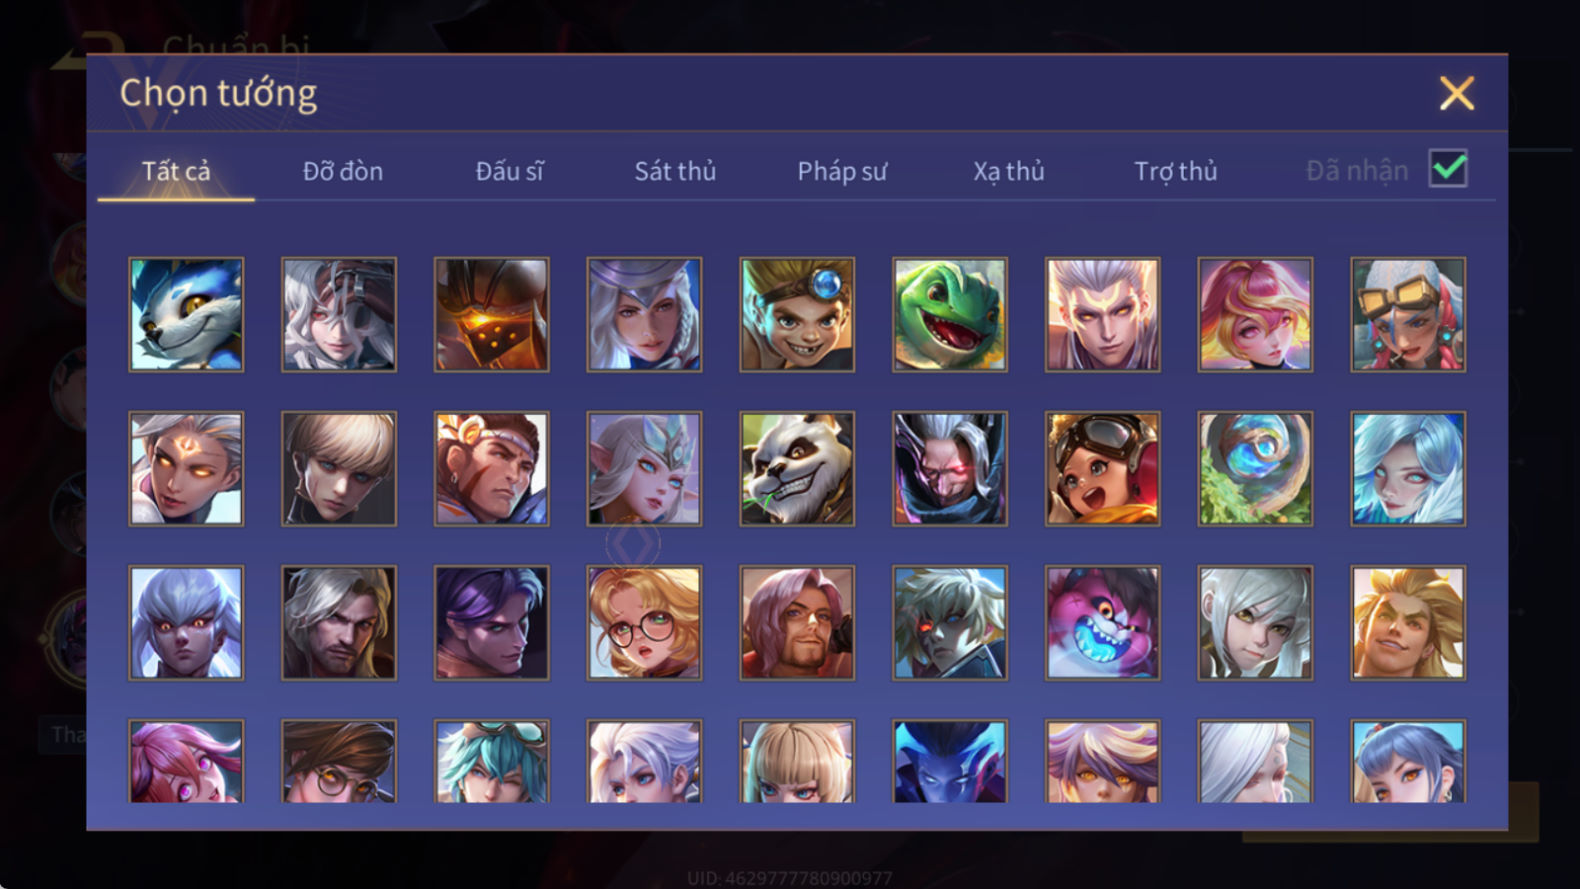Select the blue fox hero portrait
Screen dimensions: 1580x889
[186, 315]
